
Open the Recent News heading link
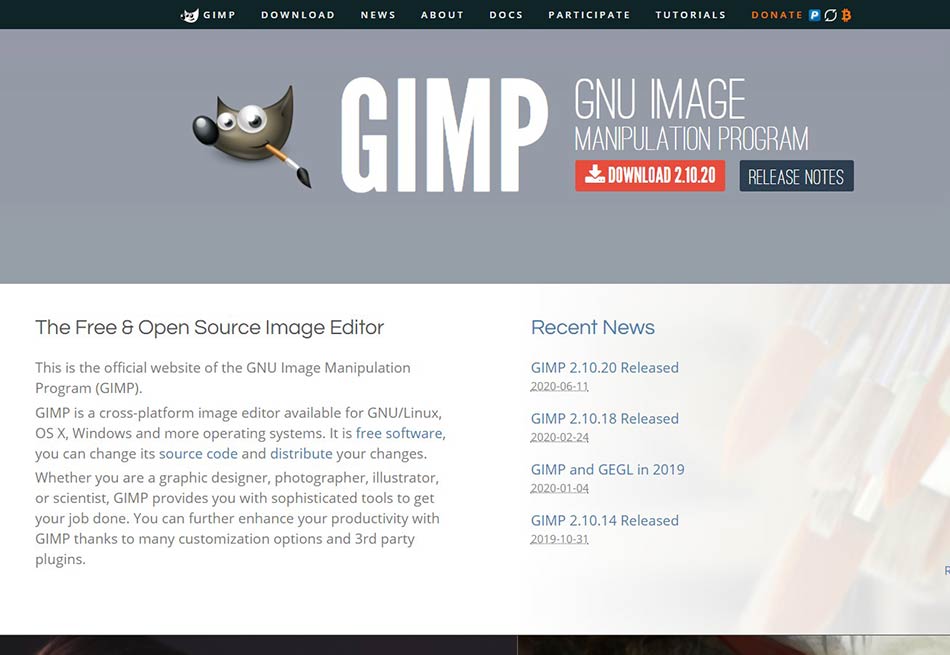pos(593,327)
